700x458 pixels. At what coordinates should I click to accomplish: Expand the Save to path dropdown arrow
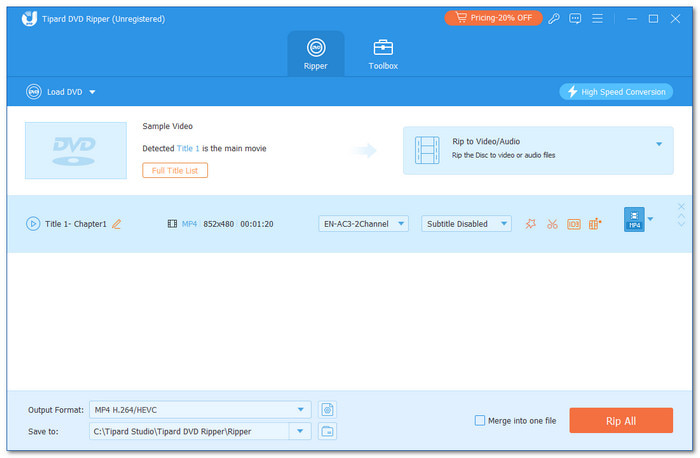pyautogui.click(x=300, y=431)
